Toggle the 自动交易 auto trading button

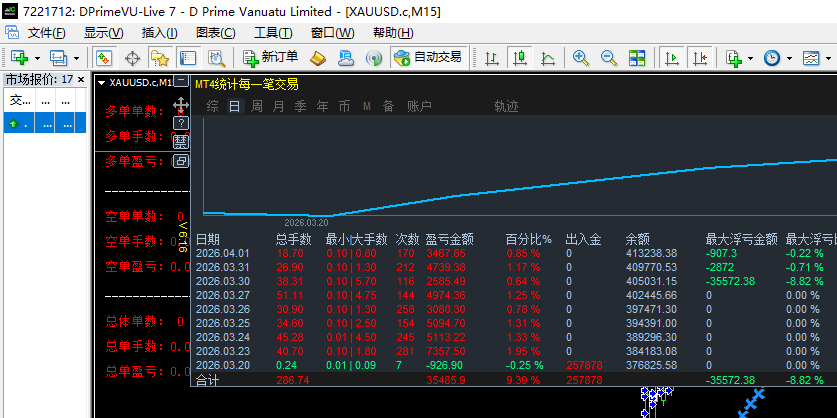click(x=429, y=57)
